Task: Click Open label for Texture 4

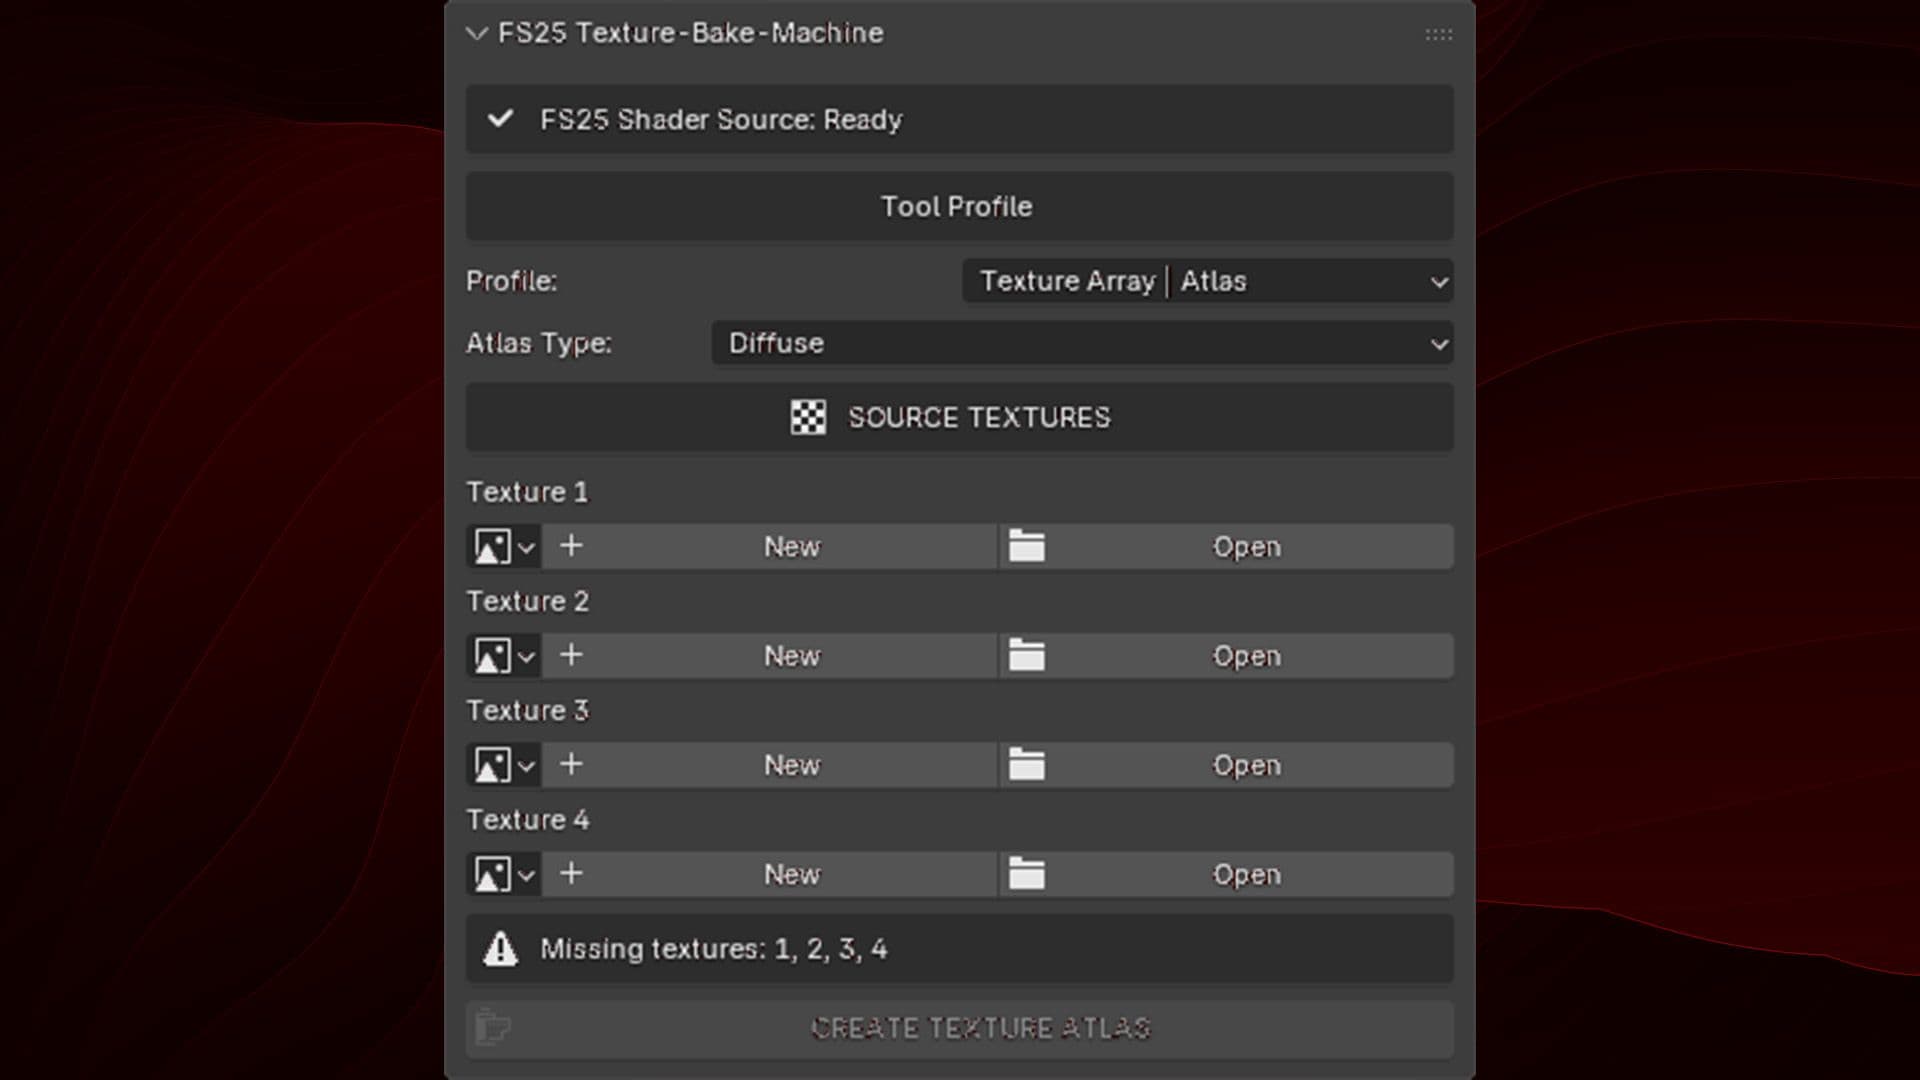Action: tap(1246, 874)
